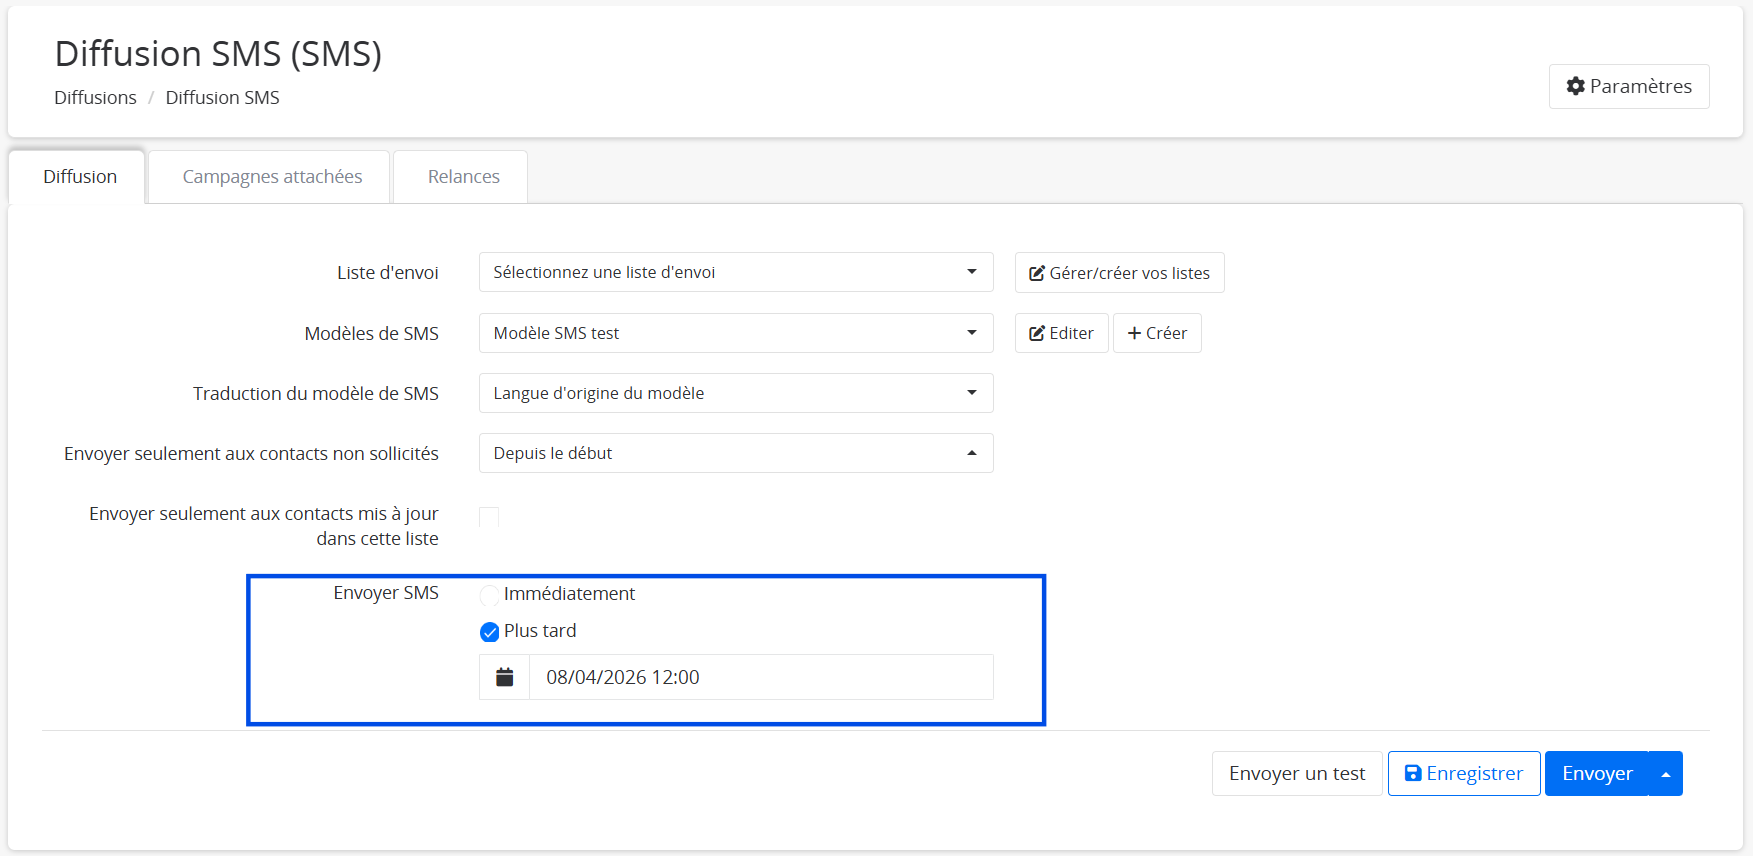Go to Diffusions breadcrumb link
The width and height of the screenshot is (1753, 856).
95,98
